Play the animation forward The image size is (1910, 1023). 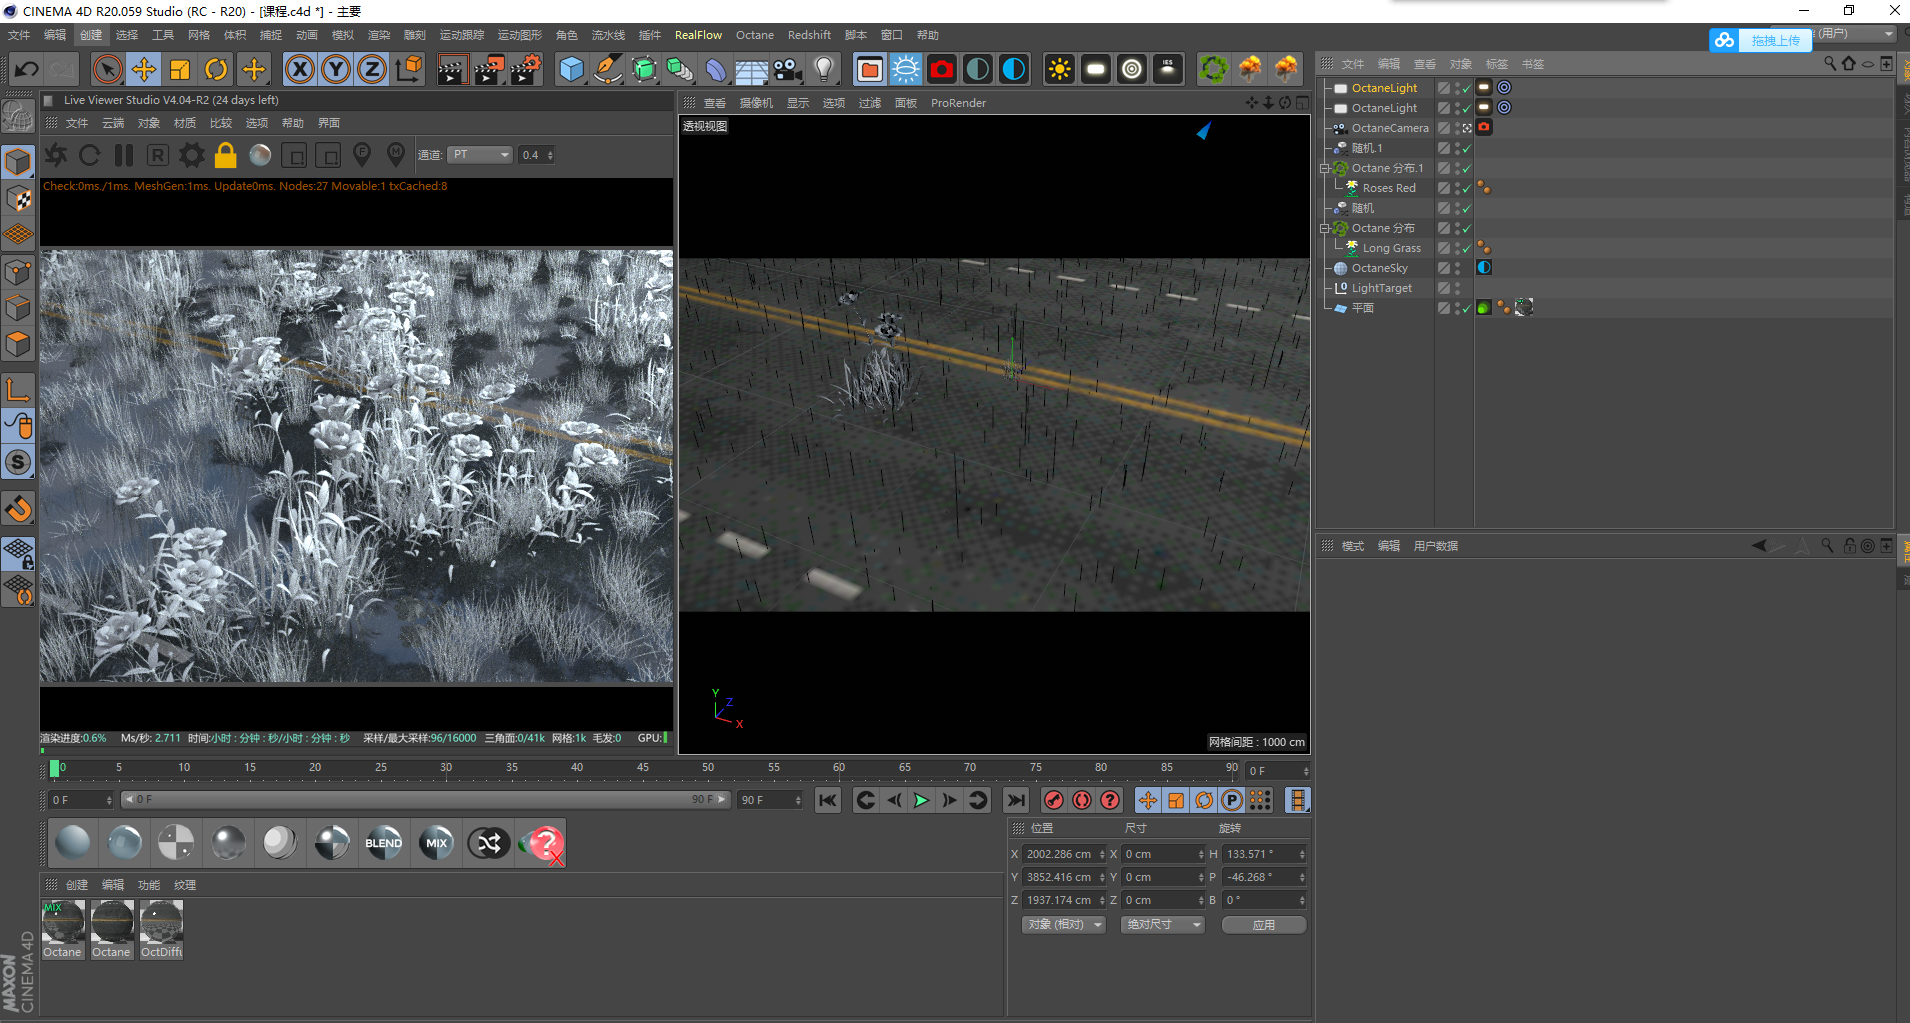point(921,800)
